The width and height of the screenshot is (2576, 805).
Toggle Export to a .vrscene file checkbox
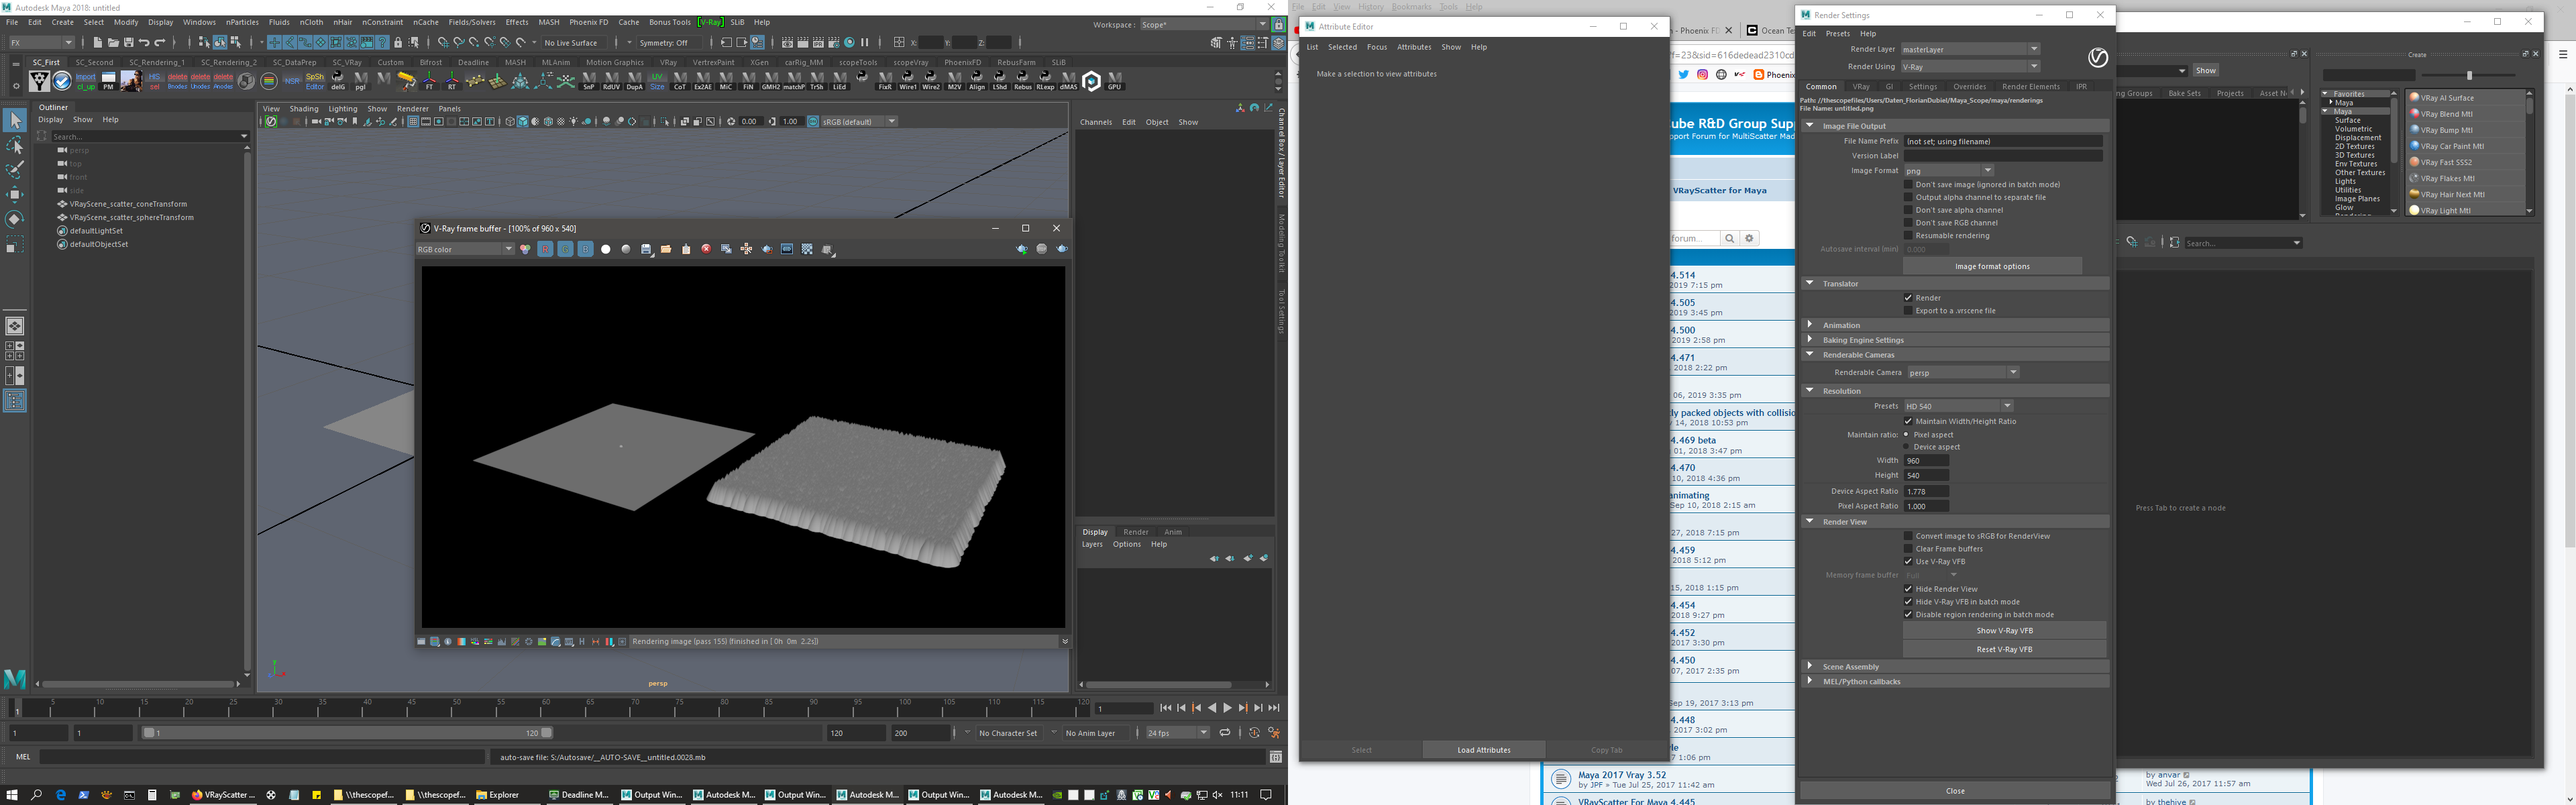pos(1908,311)
